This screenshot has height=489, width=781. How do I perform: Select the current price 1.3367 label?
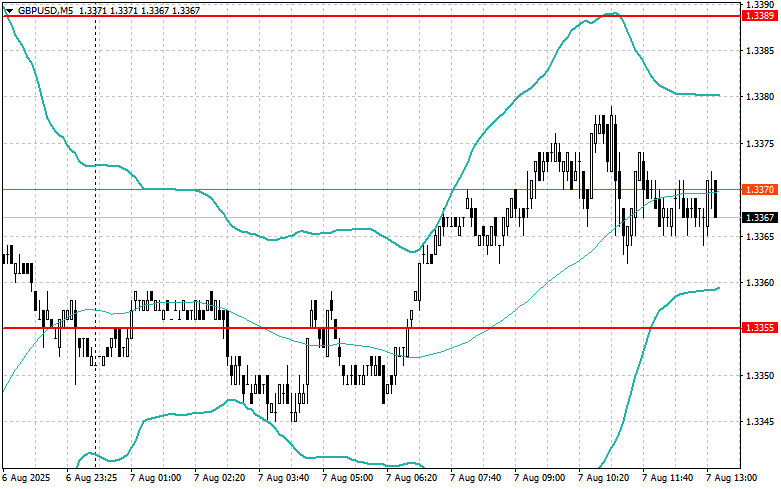[x=760, y=218]
